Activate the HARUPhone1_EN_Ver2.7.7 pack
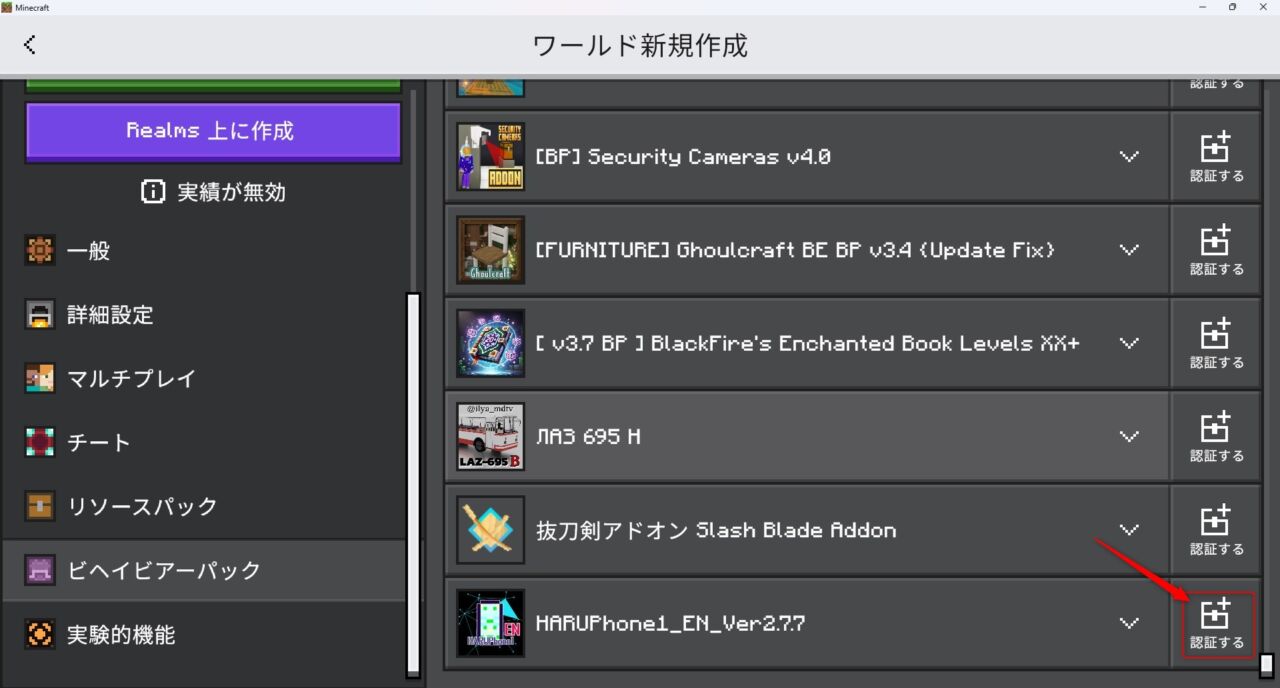 pos(1216,623)
